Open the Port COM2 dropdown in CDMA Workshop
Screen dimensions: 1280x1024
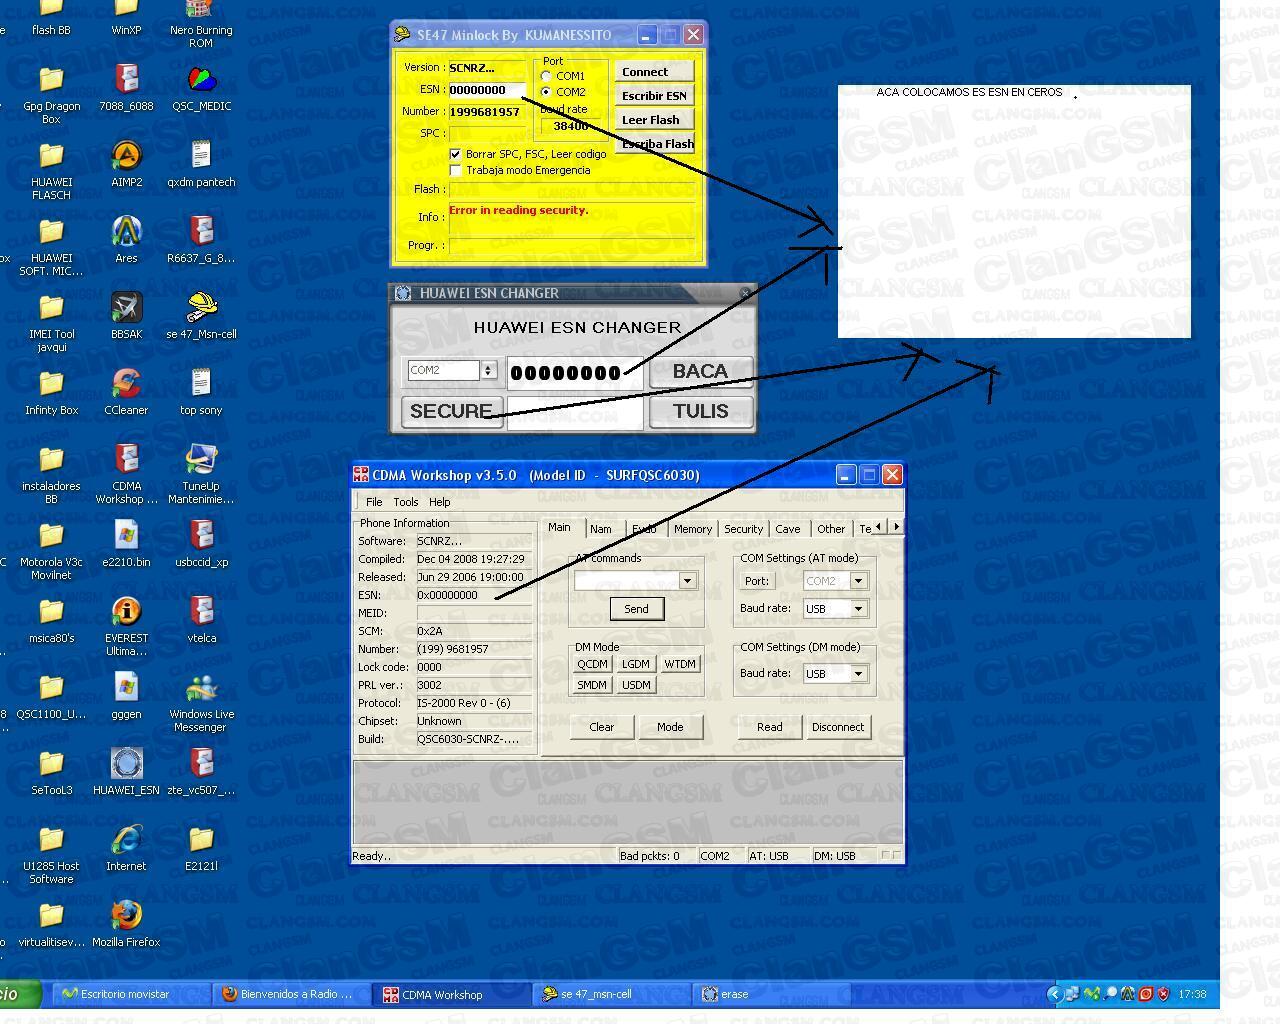click(x=858, y=581)
